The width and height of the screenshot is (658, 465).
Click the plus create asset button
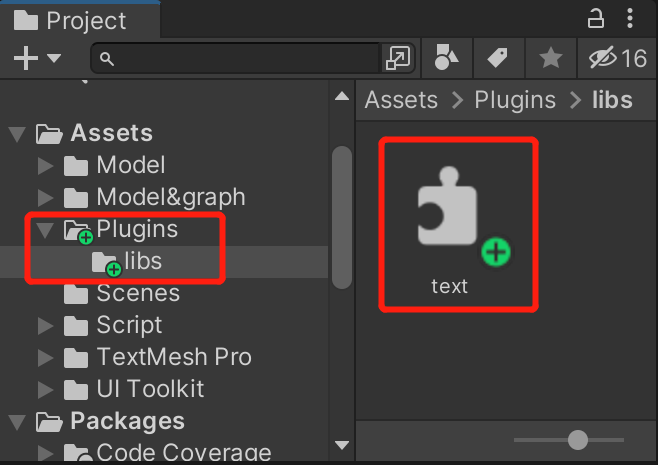[26, 58]
